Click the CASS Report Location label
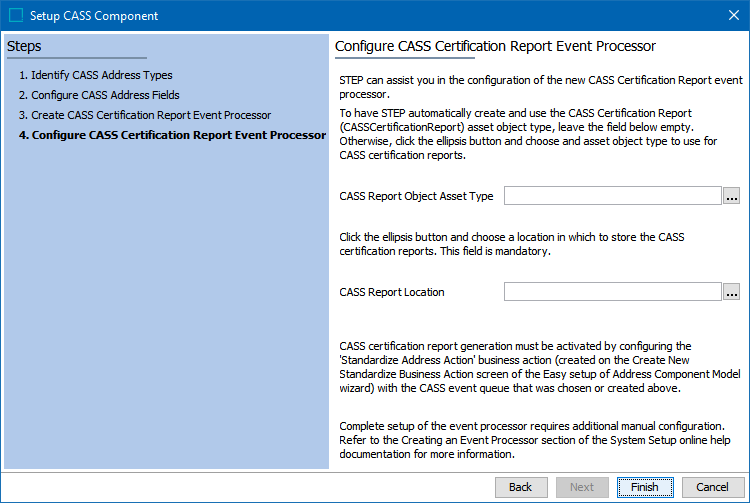This screenshot has width=750, height=503. point(392,292)
